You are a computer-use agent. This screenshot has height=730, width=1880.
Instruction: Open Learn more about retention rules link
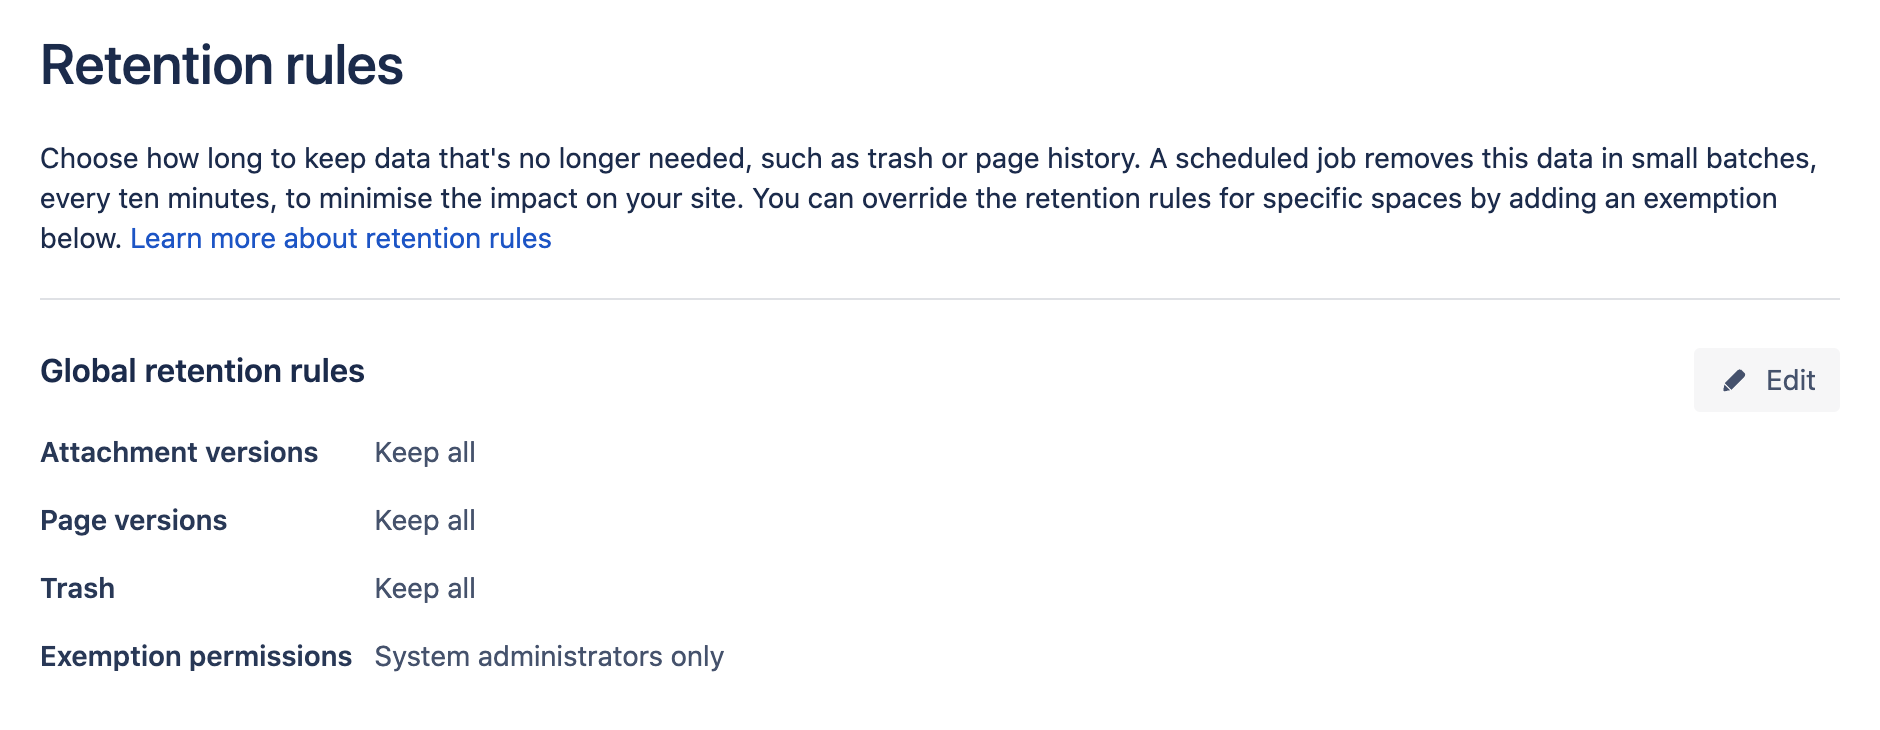340,238
